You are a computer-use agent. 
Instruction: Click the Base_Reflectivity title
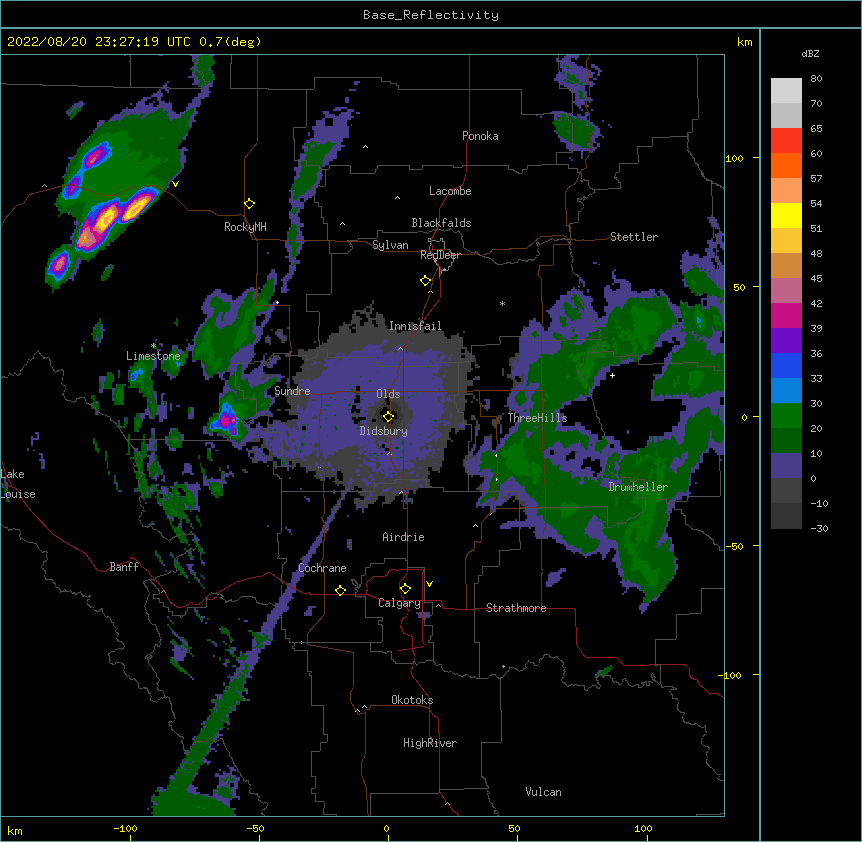coord(431,15)
